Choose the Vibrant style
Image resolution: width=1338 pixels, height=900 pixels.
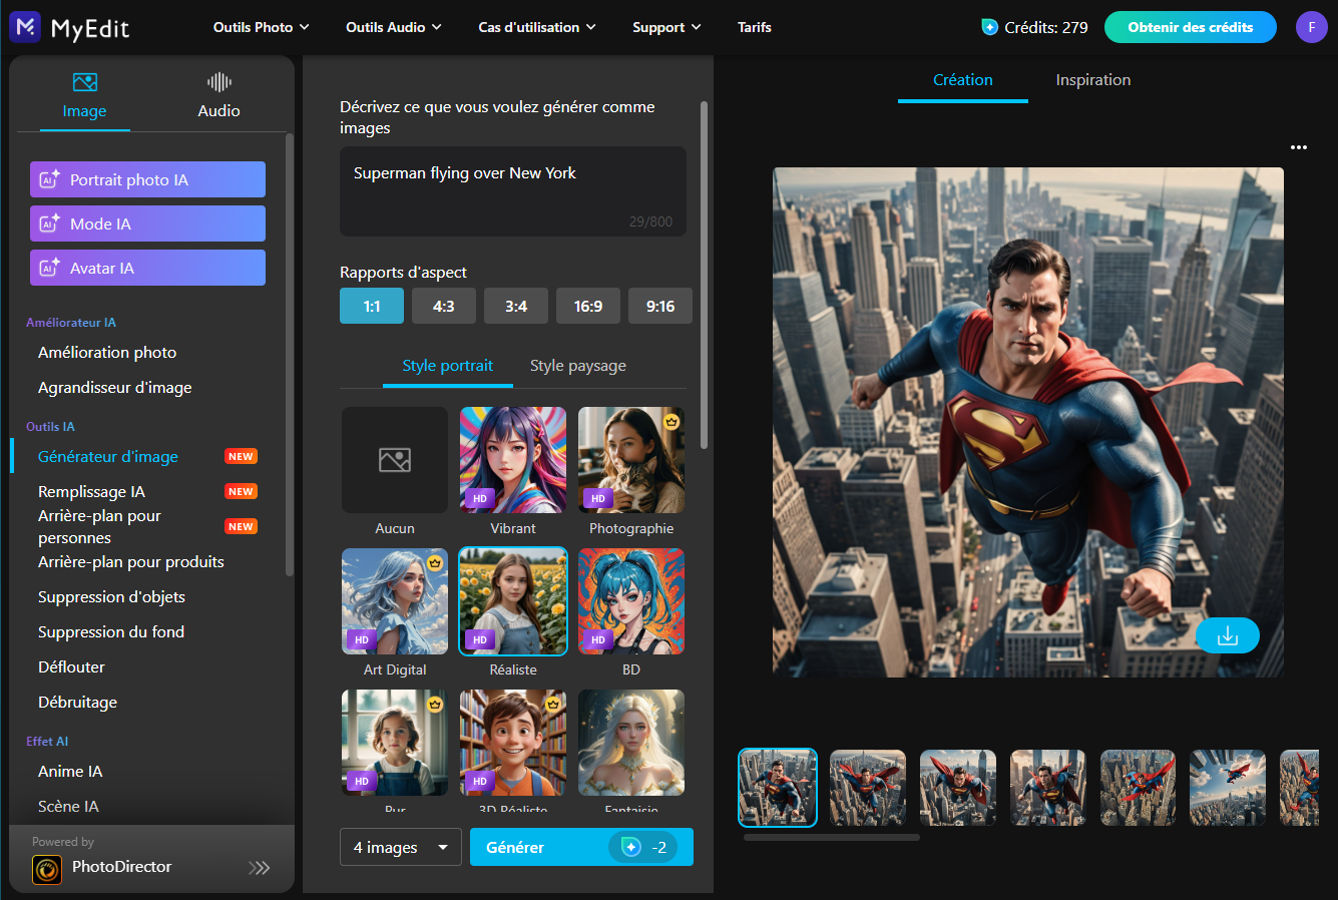pyautogui.click(x=513, y=460)
